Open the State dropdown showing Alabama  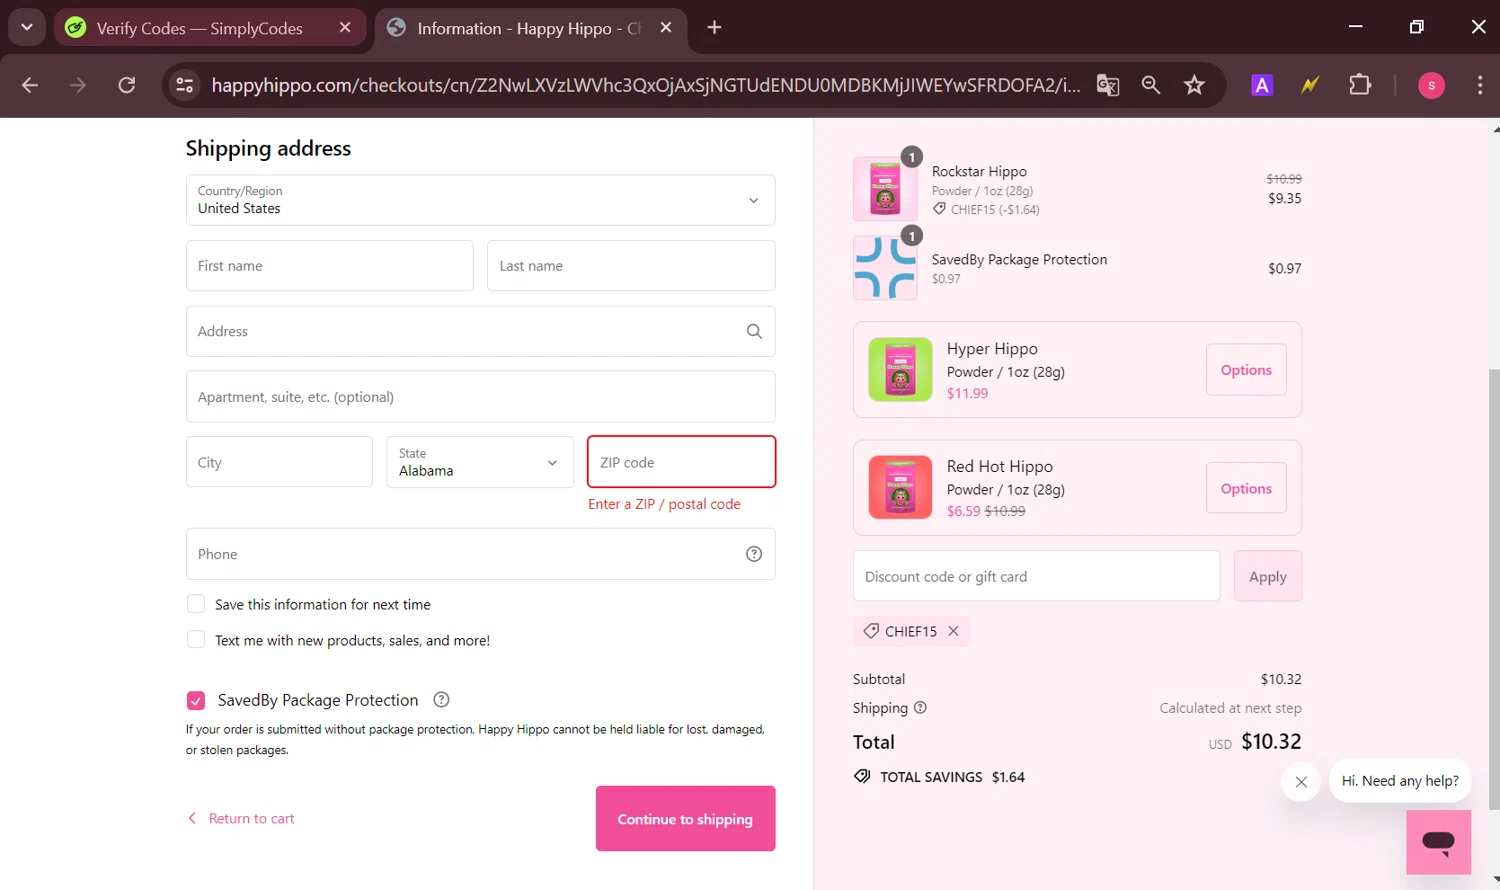click(x=480, y=462)
